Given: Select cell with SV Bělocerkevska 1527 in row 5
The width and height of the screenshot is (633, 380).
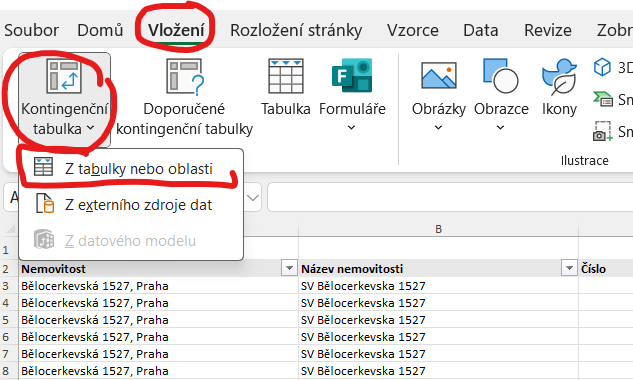Looking at the screenshot, I should [x=438, y=320].
